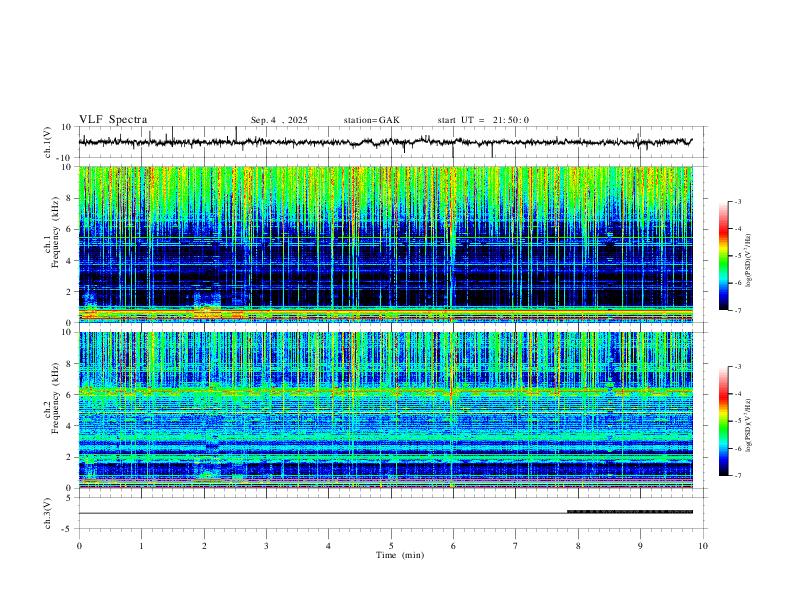Click the '-5' tick on ch.2 colorbar
Screen dimensions: 792x612
coord(737,421)
